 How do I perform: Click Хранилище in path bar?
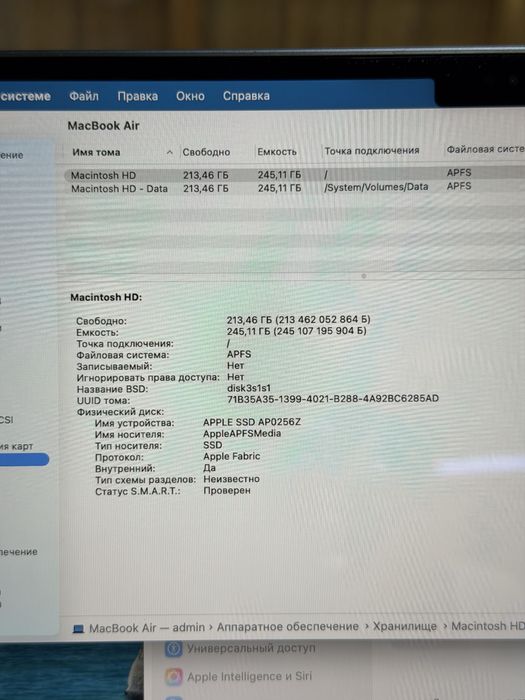405,626
